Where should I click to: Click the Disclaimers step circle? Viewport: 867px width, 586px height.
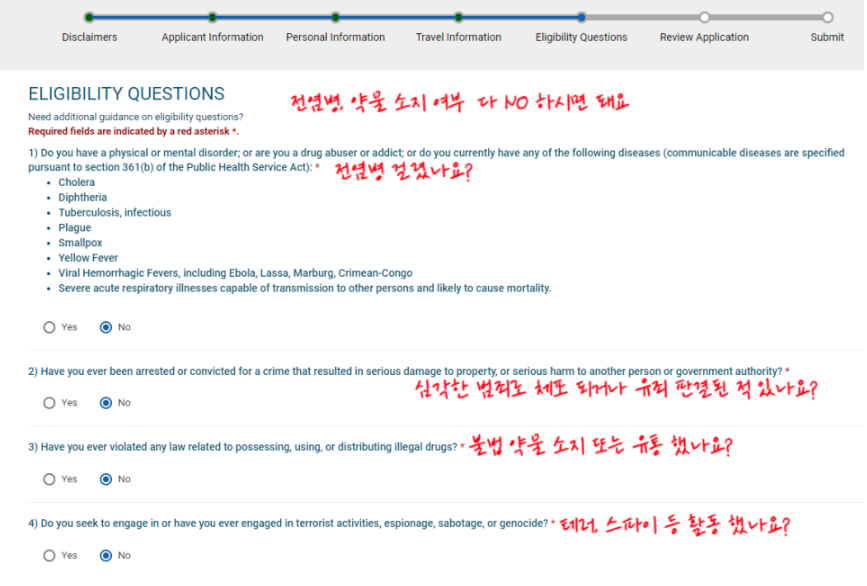click(89, 17)
